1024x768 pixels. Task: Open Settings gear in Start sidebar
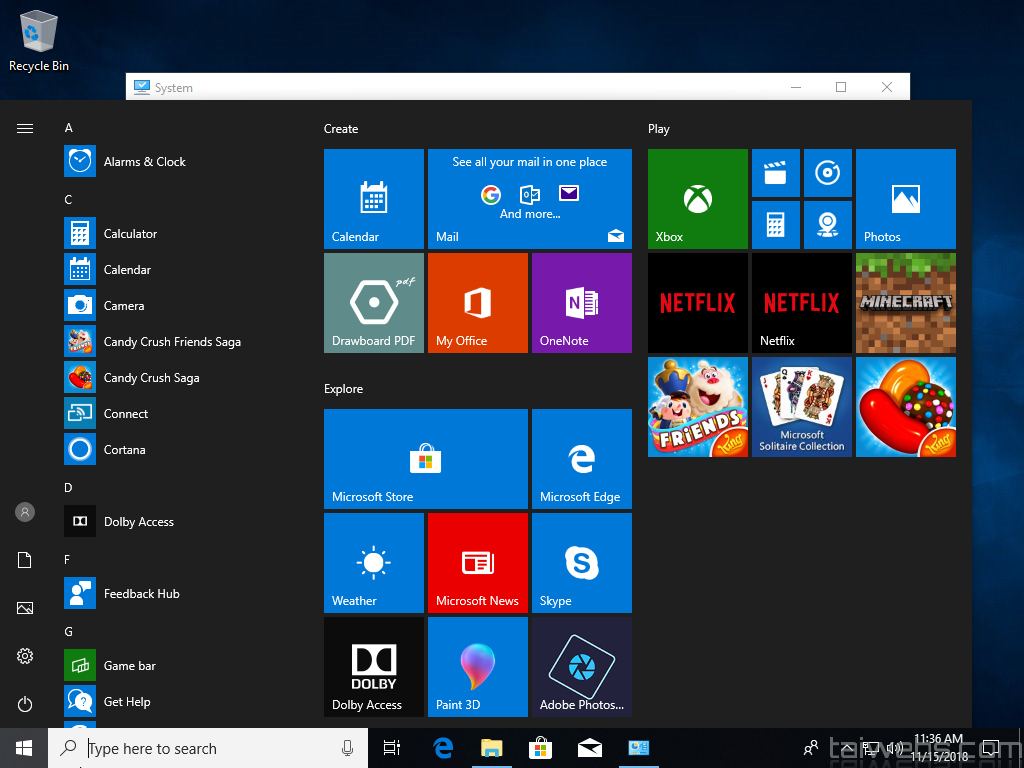25,656
